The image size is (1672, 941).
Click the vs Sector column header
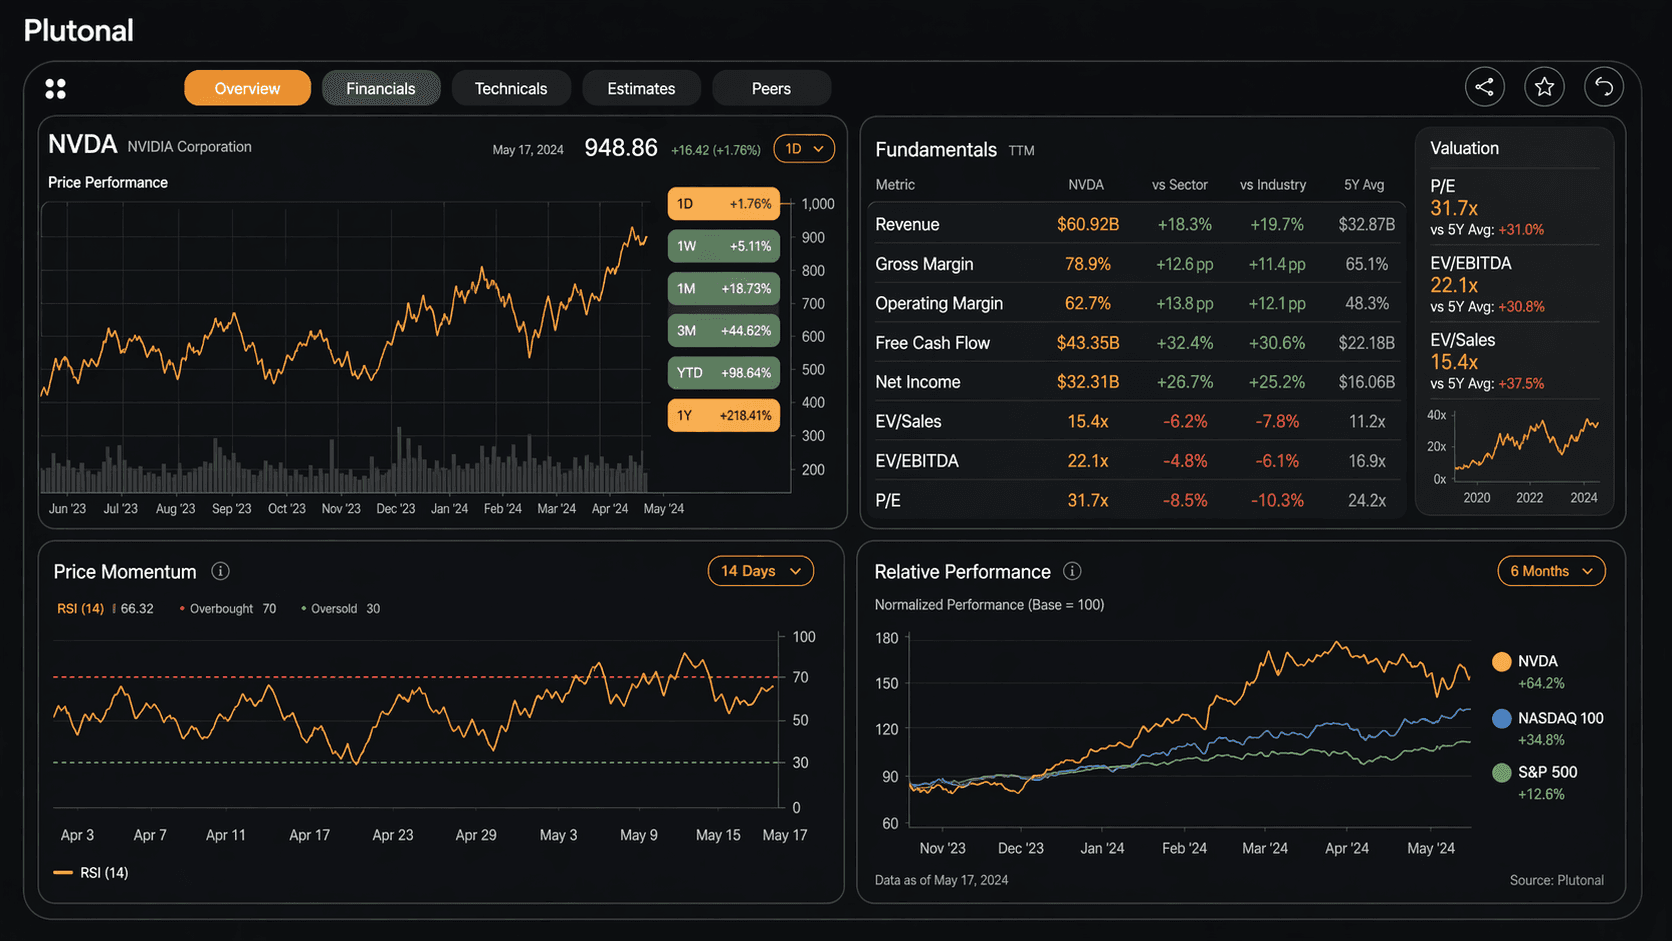click(1180, 185)
